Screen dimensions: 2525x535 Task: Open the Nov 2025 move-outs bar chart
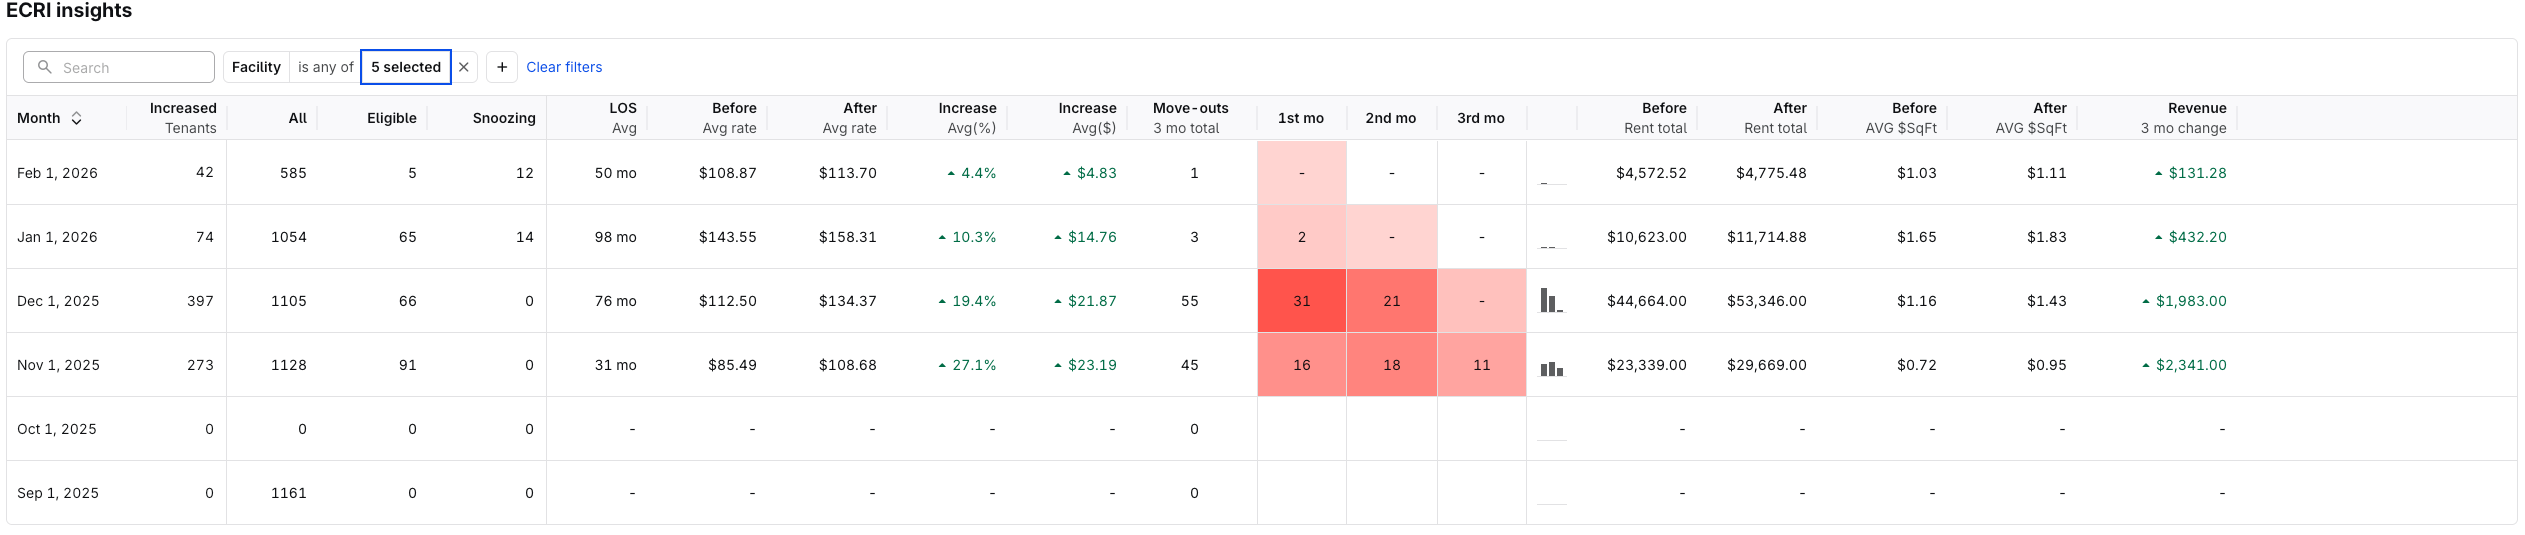coord(1551,368)
